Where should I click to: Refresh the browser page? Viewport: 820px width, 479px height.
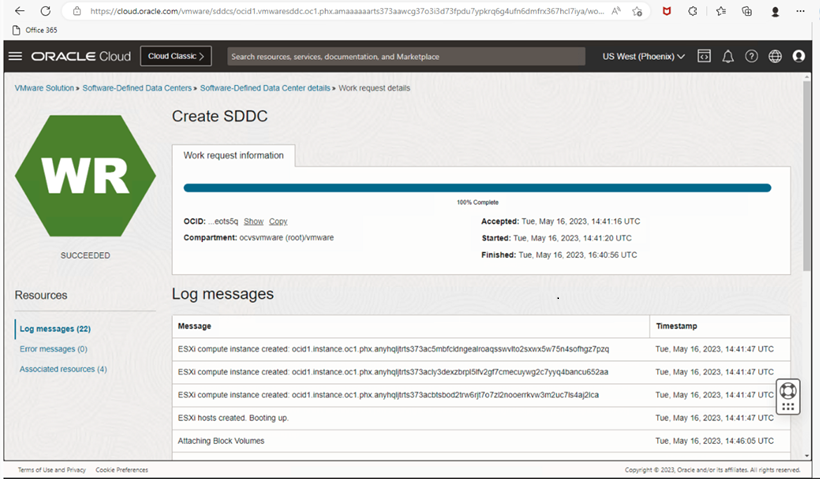tap(45, 11)
